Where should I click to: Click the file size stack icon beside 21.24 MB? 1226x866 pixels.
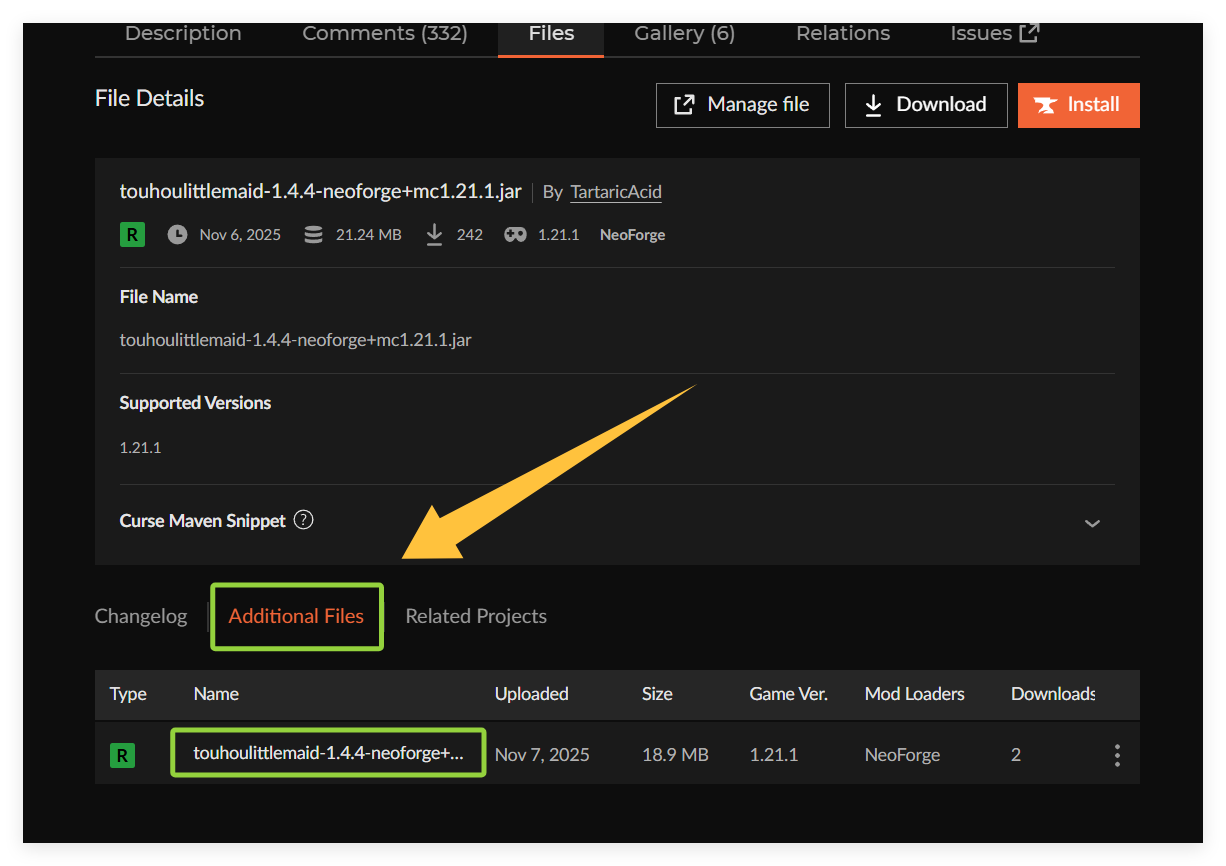click(313, 235)
